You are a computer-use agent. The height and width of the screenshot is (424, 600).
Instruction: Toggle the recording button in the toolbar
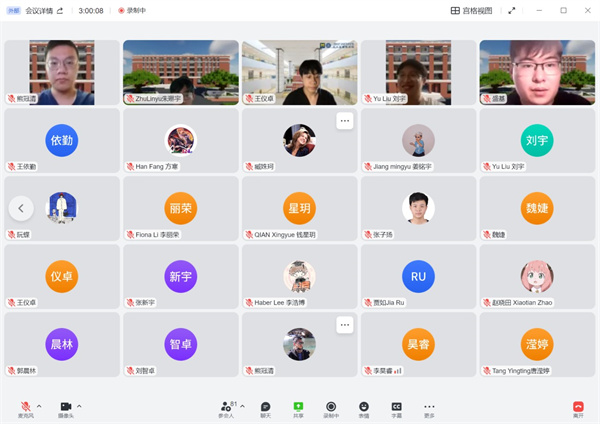click(331, 407)
